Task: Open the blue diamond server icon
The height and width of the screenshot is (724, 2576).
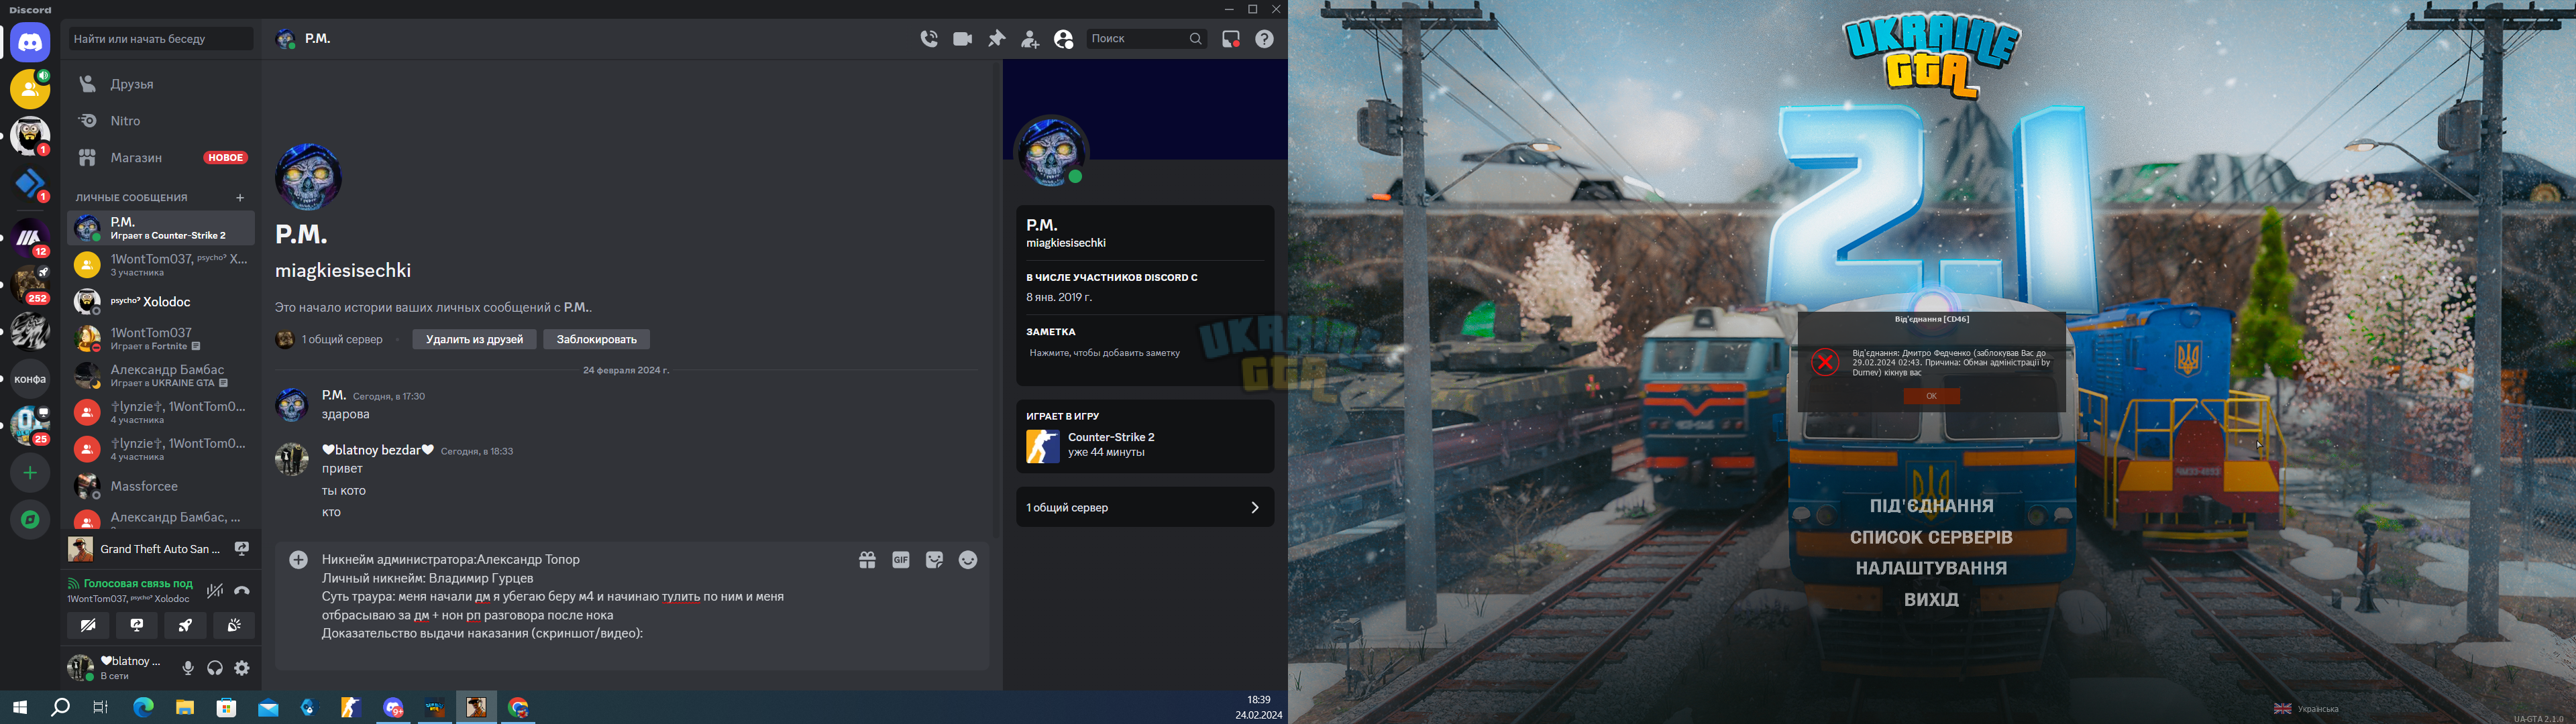Action: coord(30,184)
